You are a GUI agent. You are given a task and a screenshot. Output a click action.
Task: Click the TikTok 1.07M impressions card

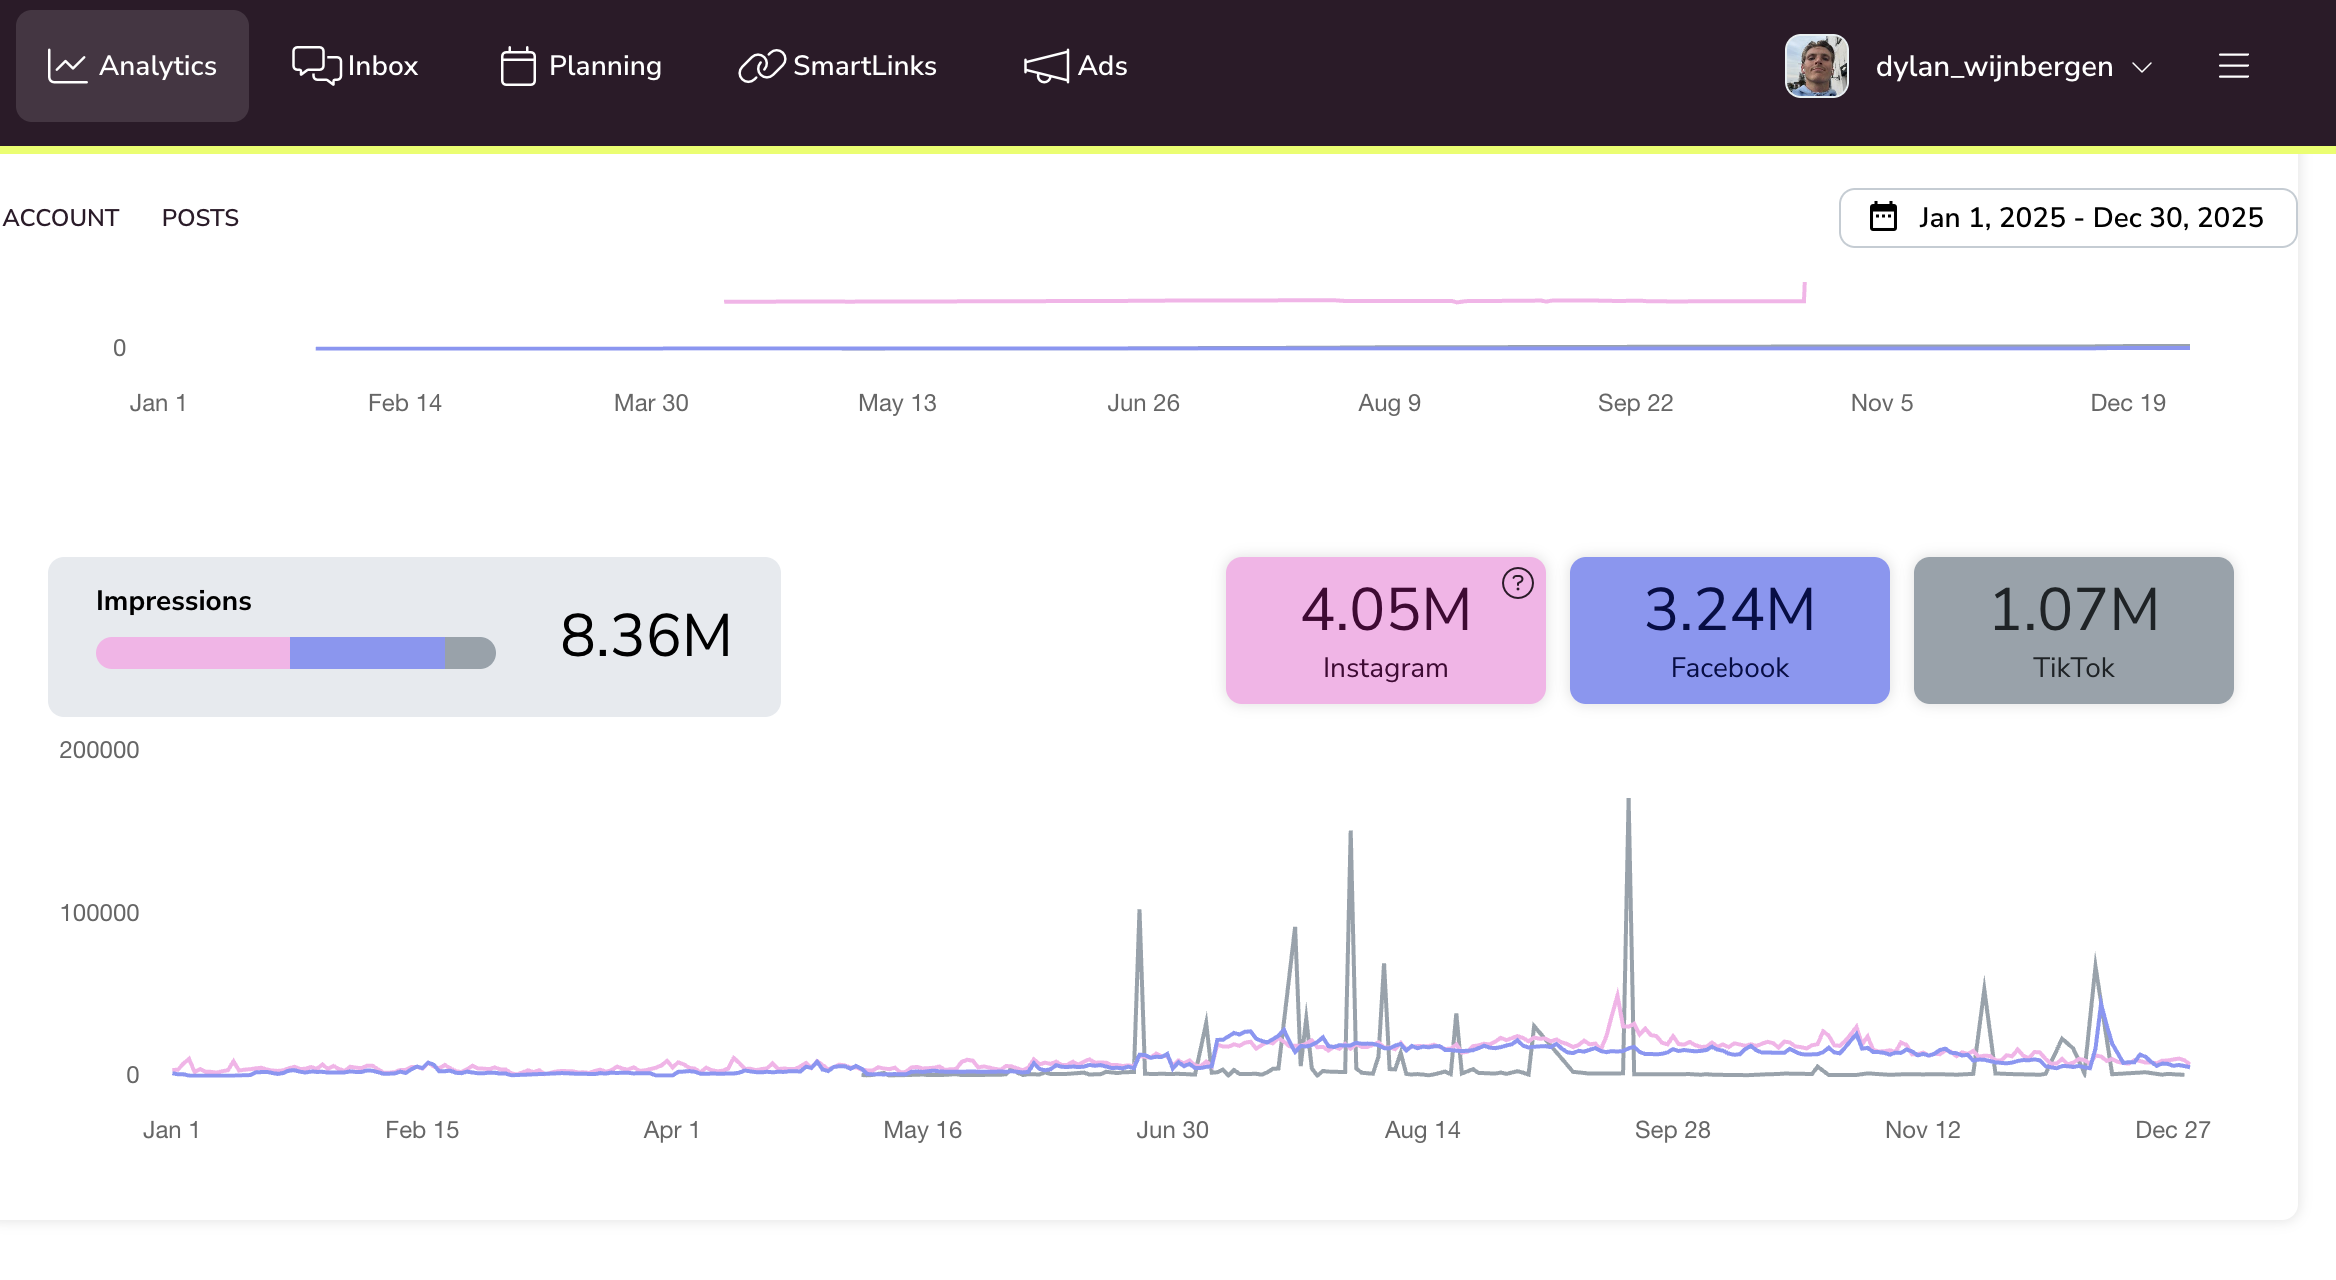2074,630
